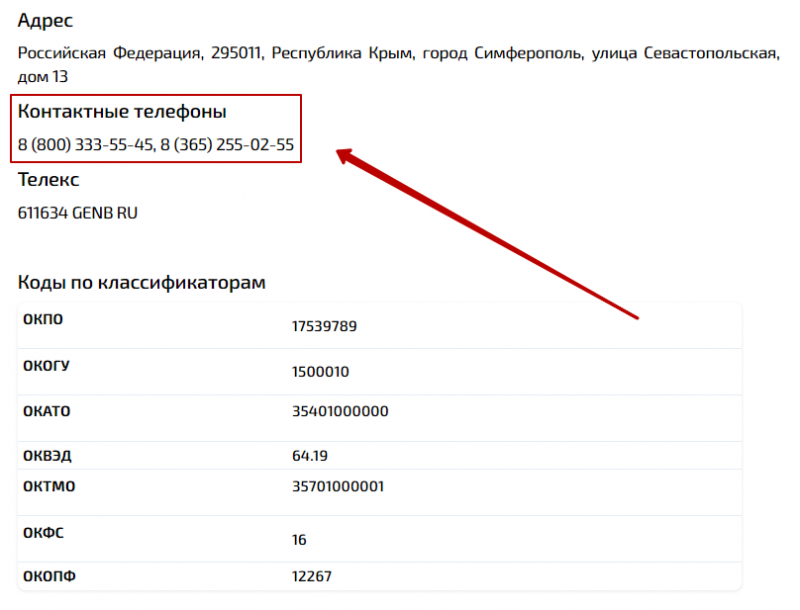Image resolution: width=800 pixels, height=610 pixels.
Task: Select the ОКОПФ row label
Action: tap(48, 576)
